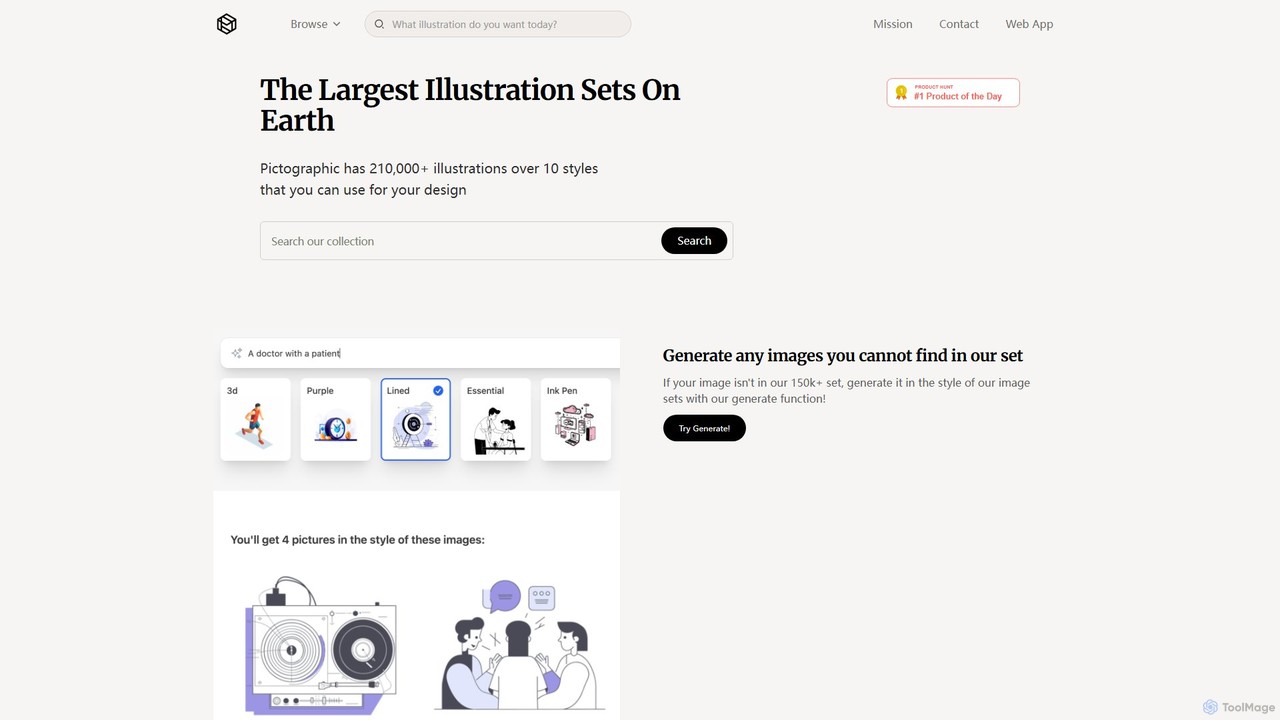1280x720 pixels.
Task: Select the Purple style card
Action: 335,419
